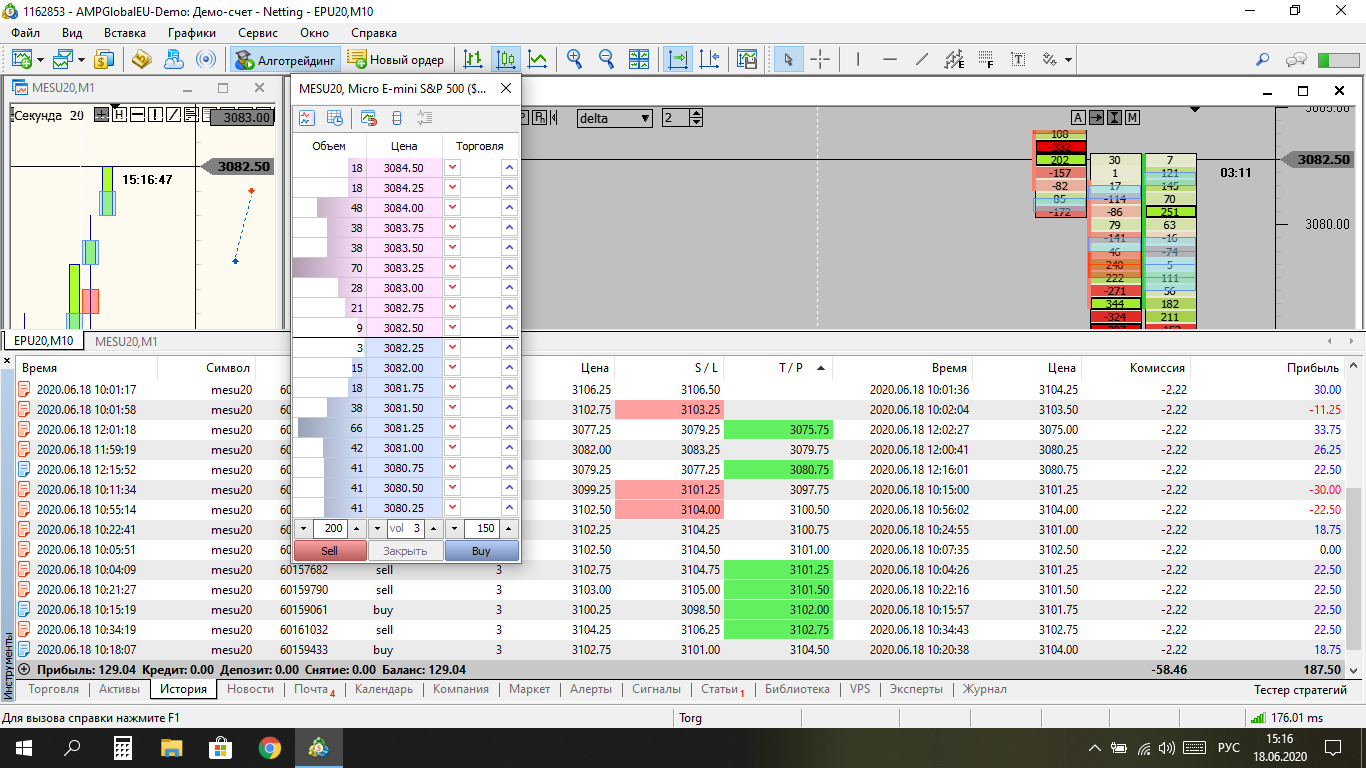The image size is (1366, 768).
Task: Click the blue buy arrow at price 3081.25
Action: coord(510,428)
